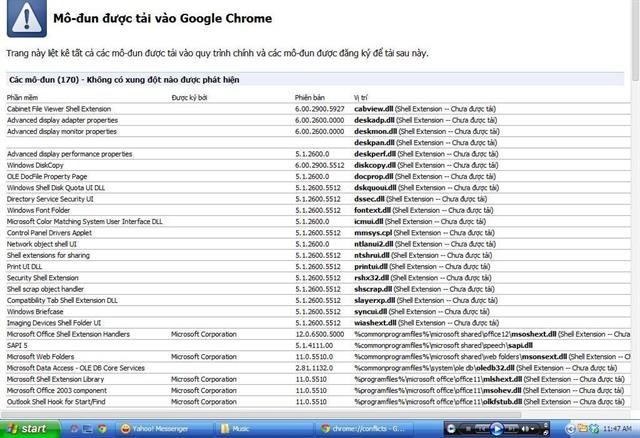Click the media player Stop button in taskbar
The height and width of the screenshot is (438, 640).
coord(468,429)
